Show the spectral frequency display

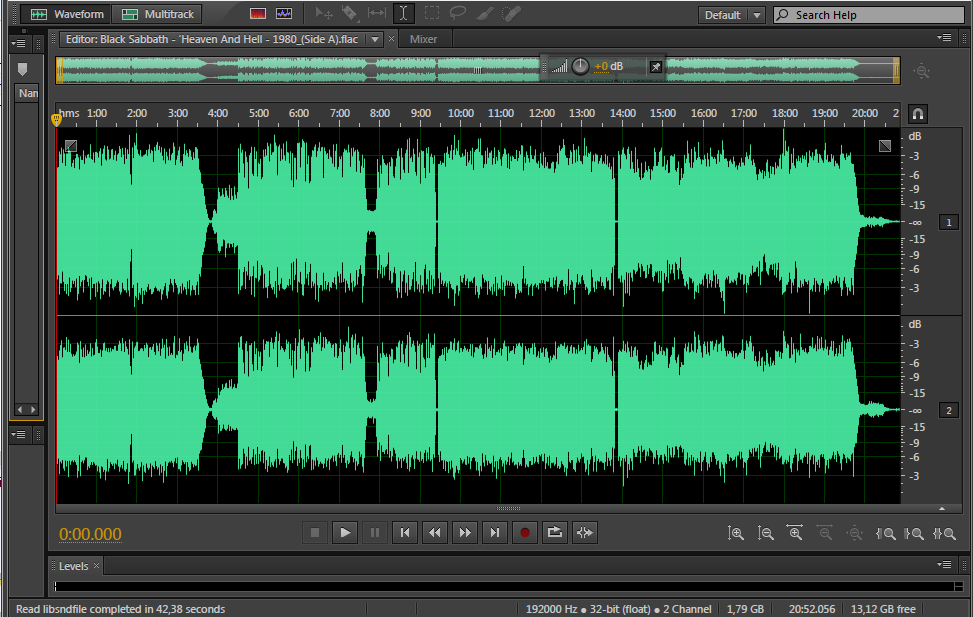pyautogui.click(x=258, y=14)
